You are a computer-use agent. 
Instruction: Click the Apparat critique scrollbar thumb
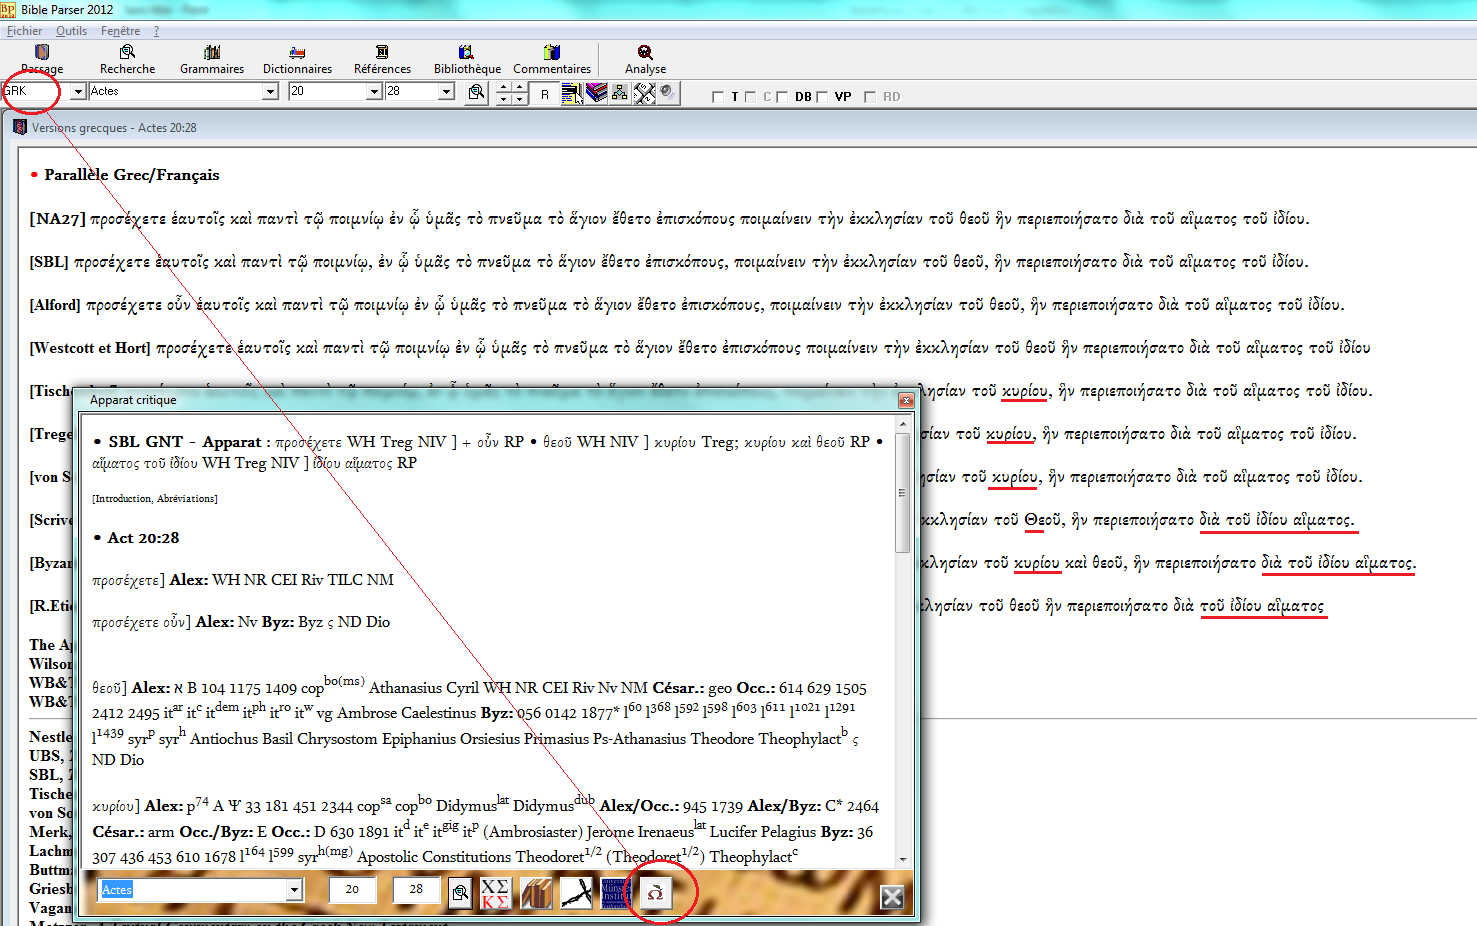903,492
